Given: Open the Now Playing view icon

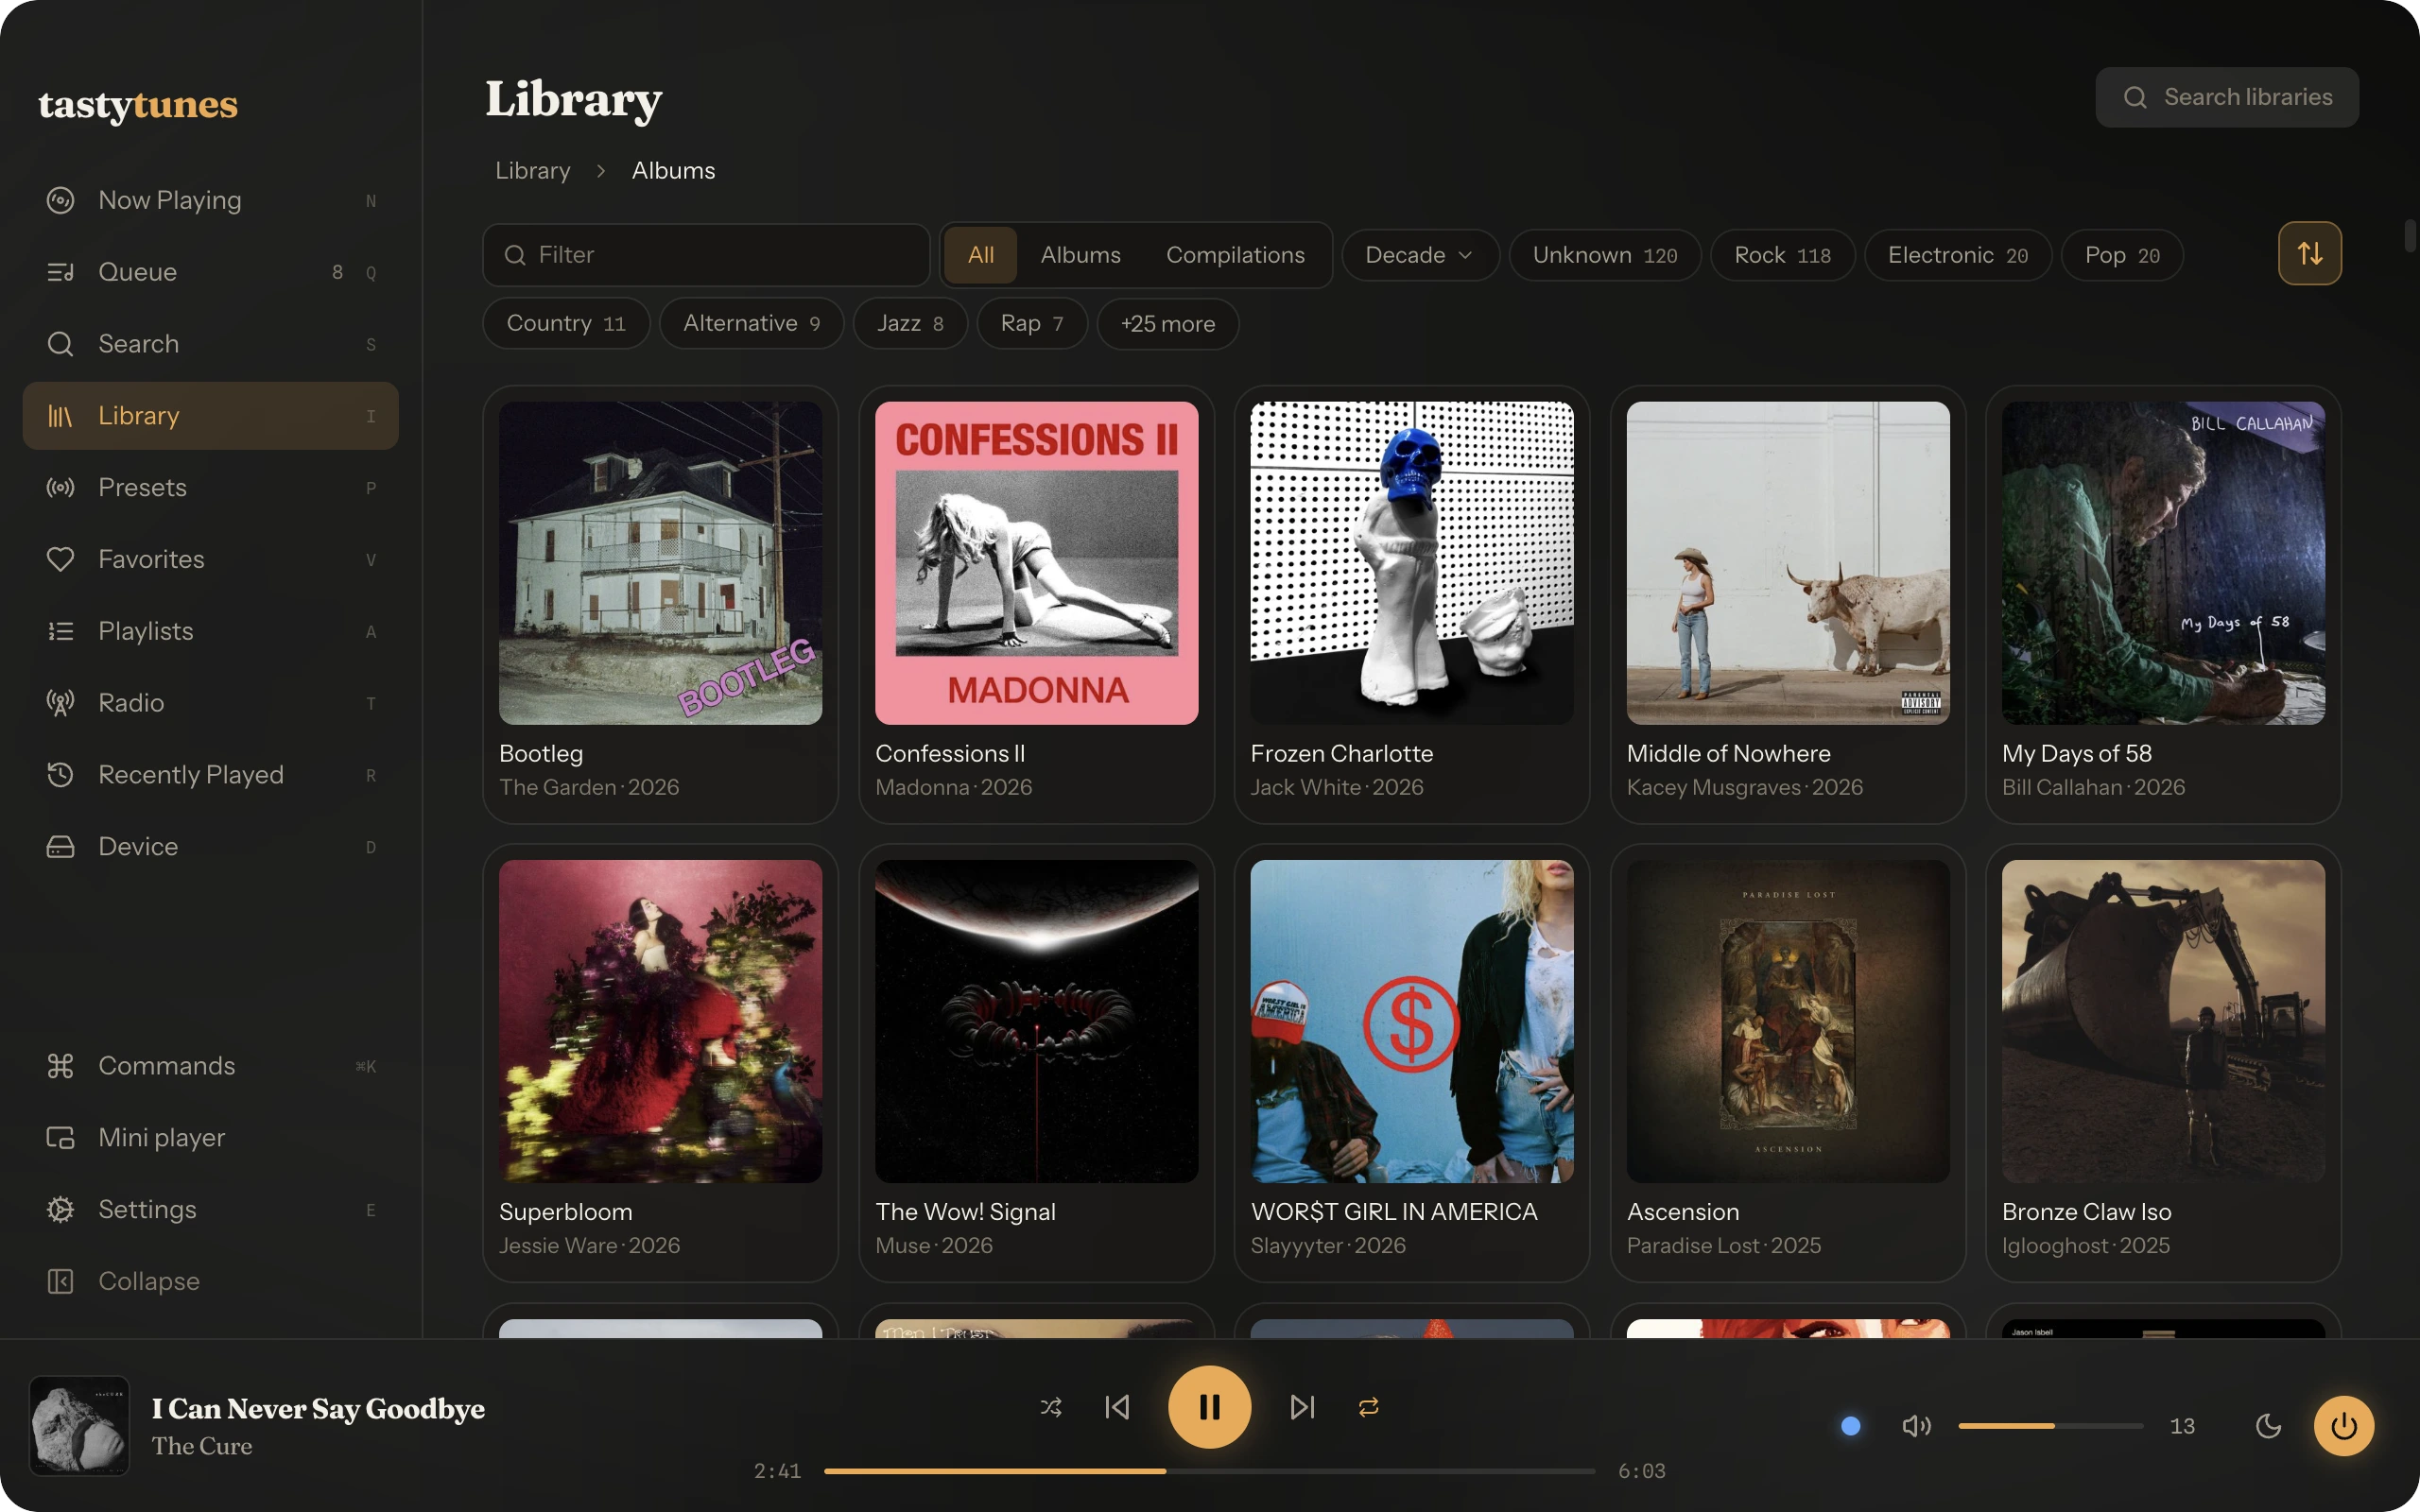Looking at the screenshot, I should (x=60, y=200).
